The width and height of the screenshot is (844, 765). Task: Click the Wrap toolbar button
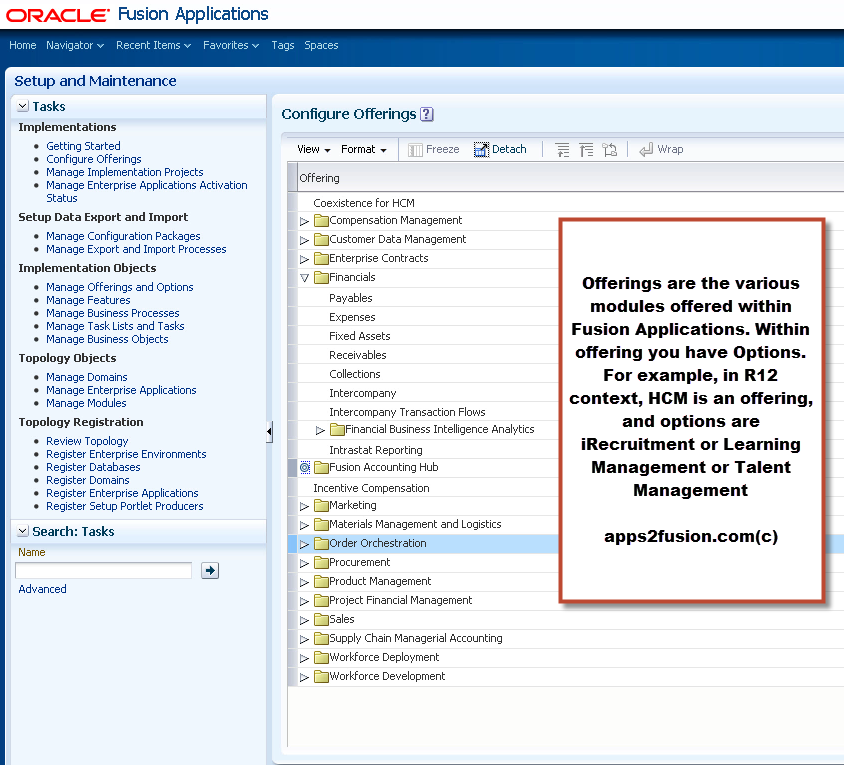pyautogui.click(x=662, y=149)
